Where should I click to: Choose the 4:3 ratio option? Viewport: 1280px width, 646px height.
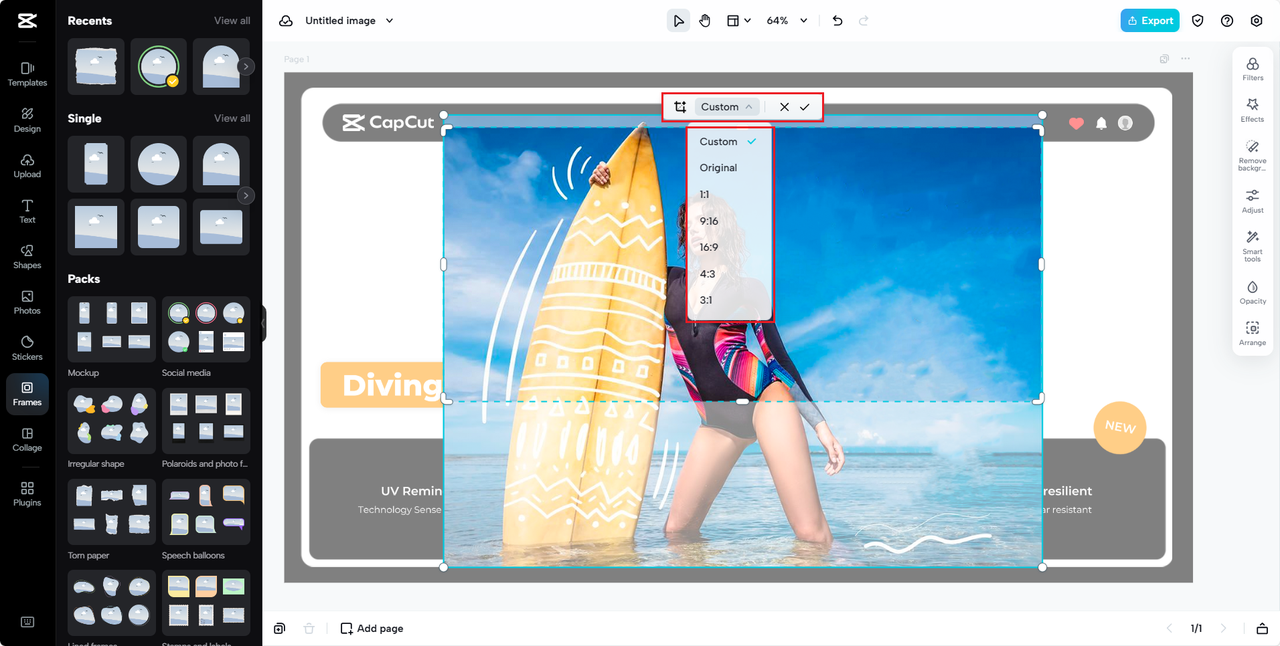729,273
